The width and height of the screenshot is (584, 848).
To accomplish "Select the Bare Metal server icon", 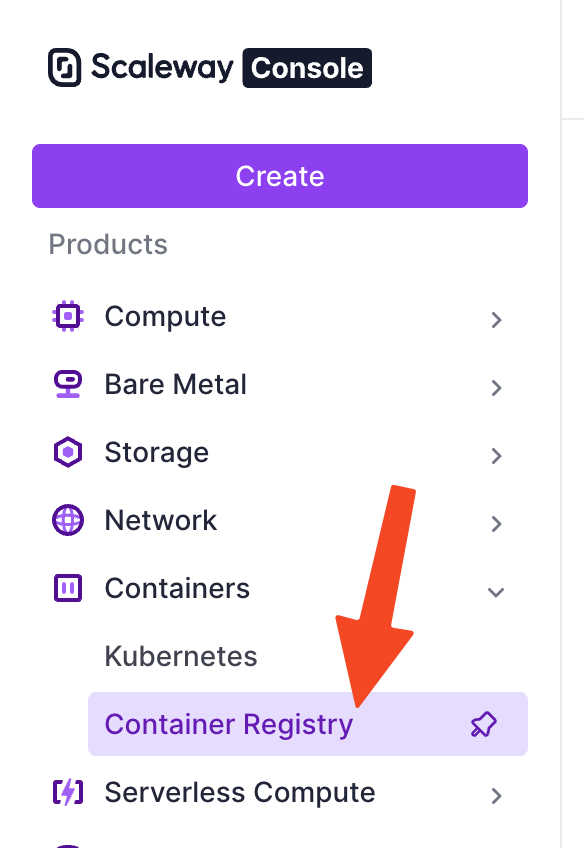I will 67,384.
